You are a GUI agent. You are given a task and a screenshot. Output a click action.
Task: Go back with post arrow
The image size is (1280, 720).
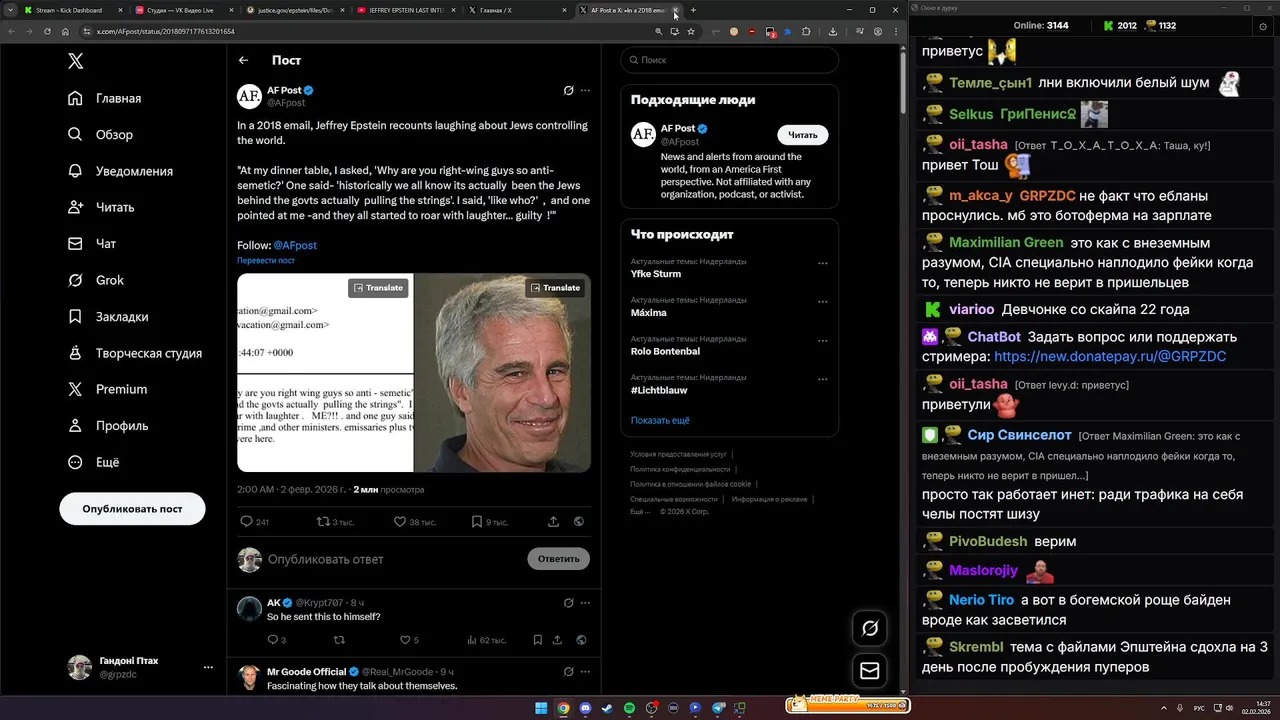coord(243,60)
